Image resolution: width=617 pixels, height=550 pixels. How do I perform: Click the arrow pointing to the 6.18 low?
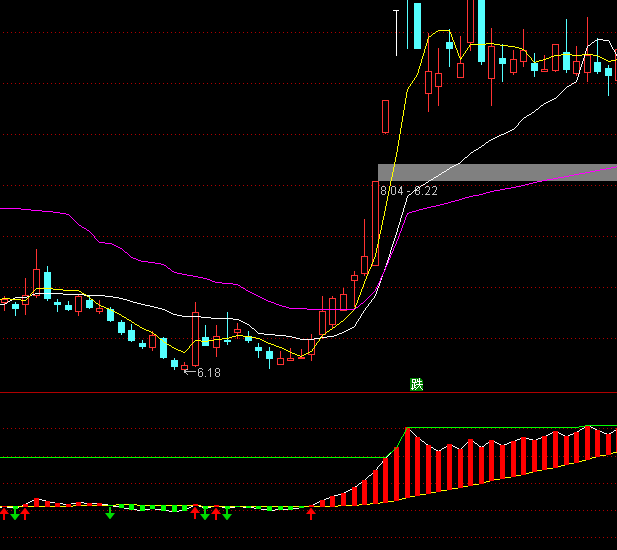pos(187,372)
